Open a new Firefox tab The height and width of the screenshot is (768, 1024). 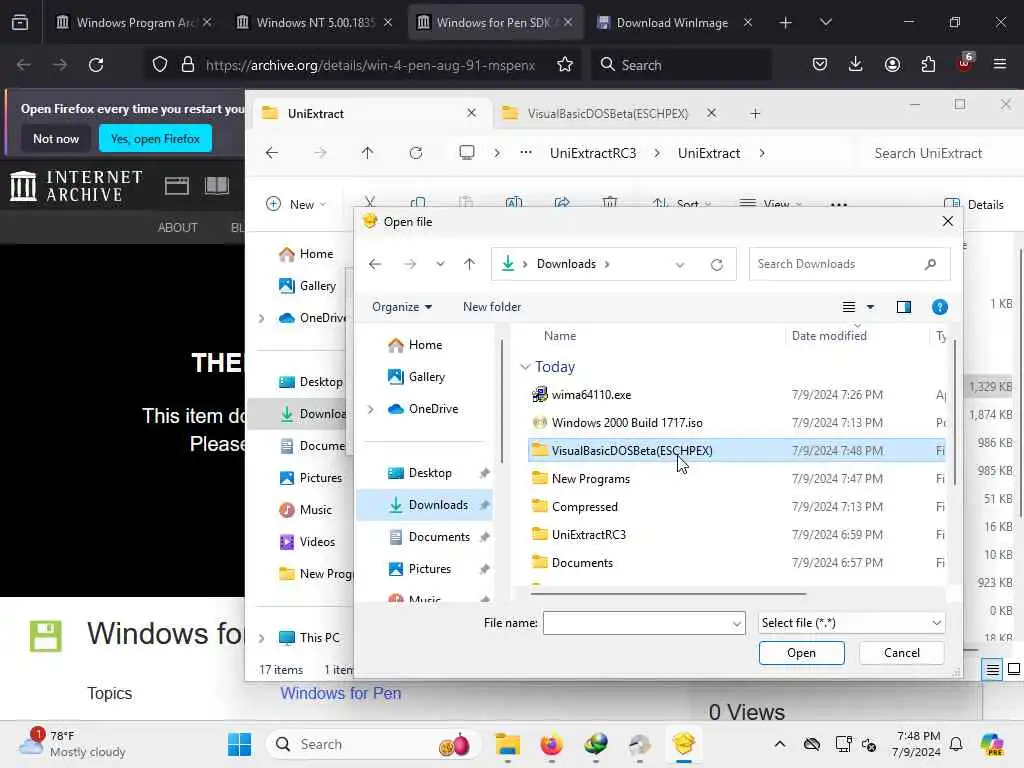point(785,23)
